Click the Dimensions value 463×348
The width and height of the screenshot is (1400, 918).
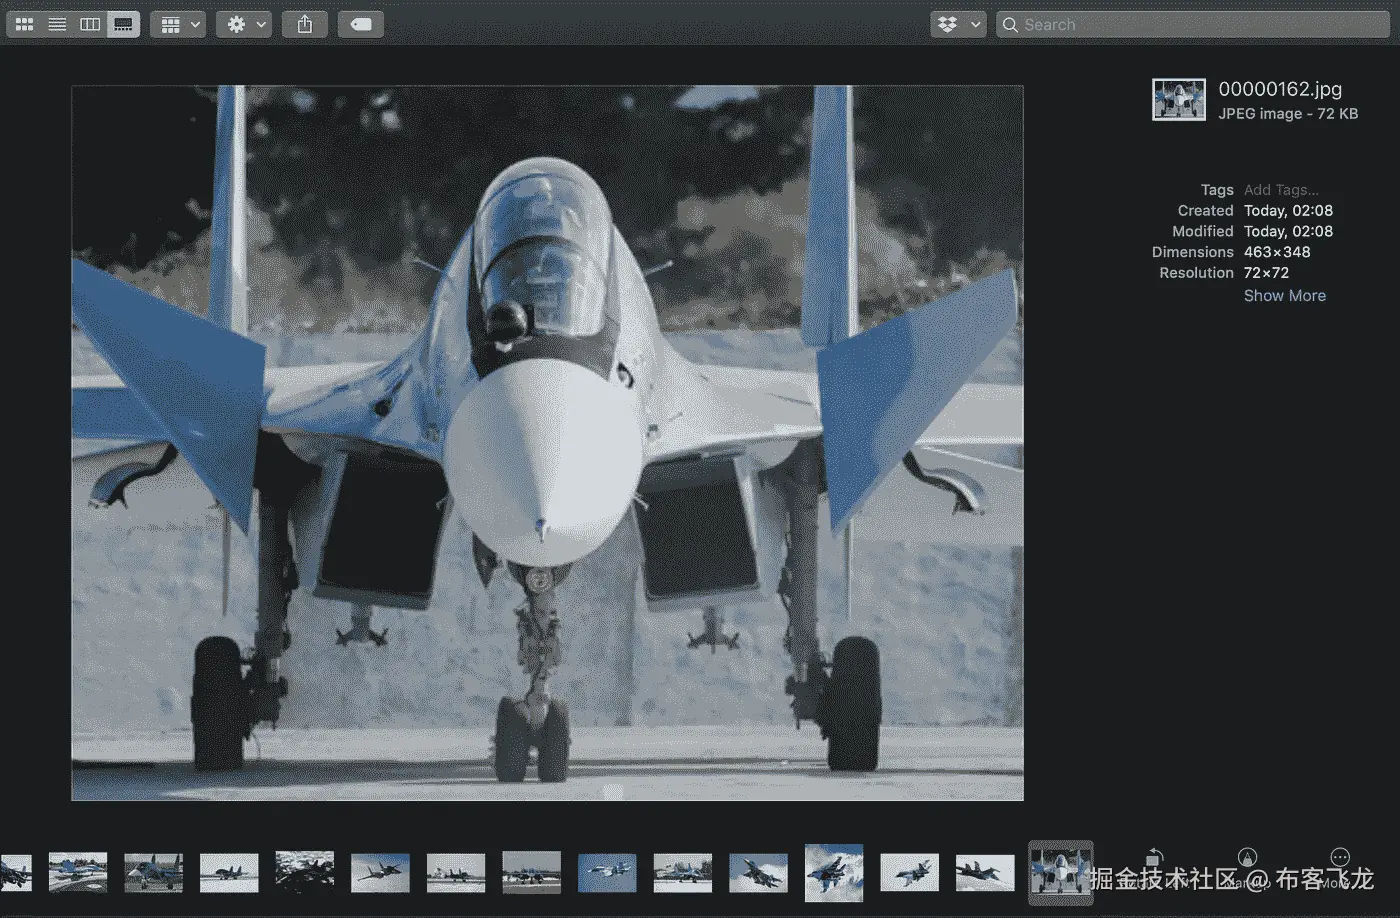(x=1277, y=252)
